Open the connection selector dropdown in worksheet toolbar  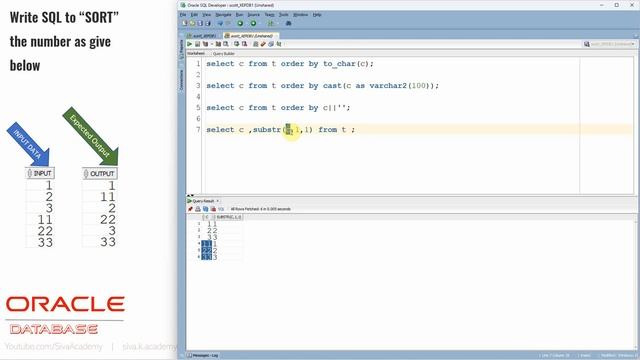tap(609, 44)
